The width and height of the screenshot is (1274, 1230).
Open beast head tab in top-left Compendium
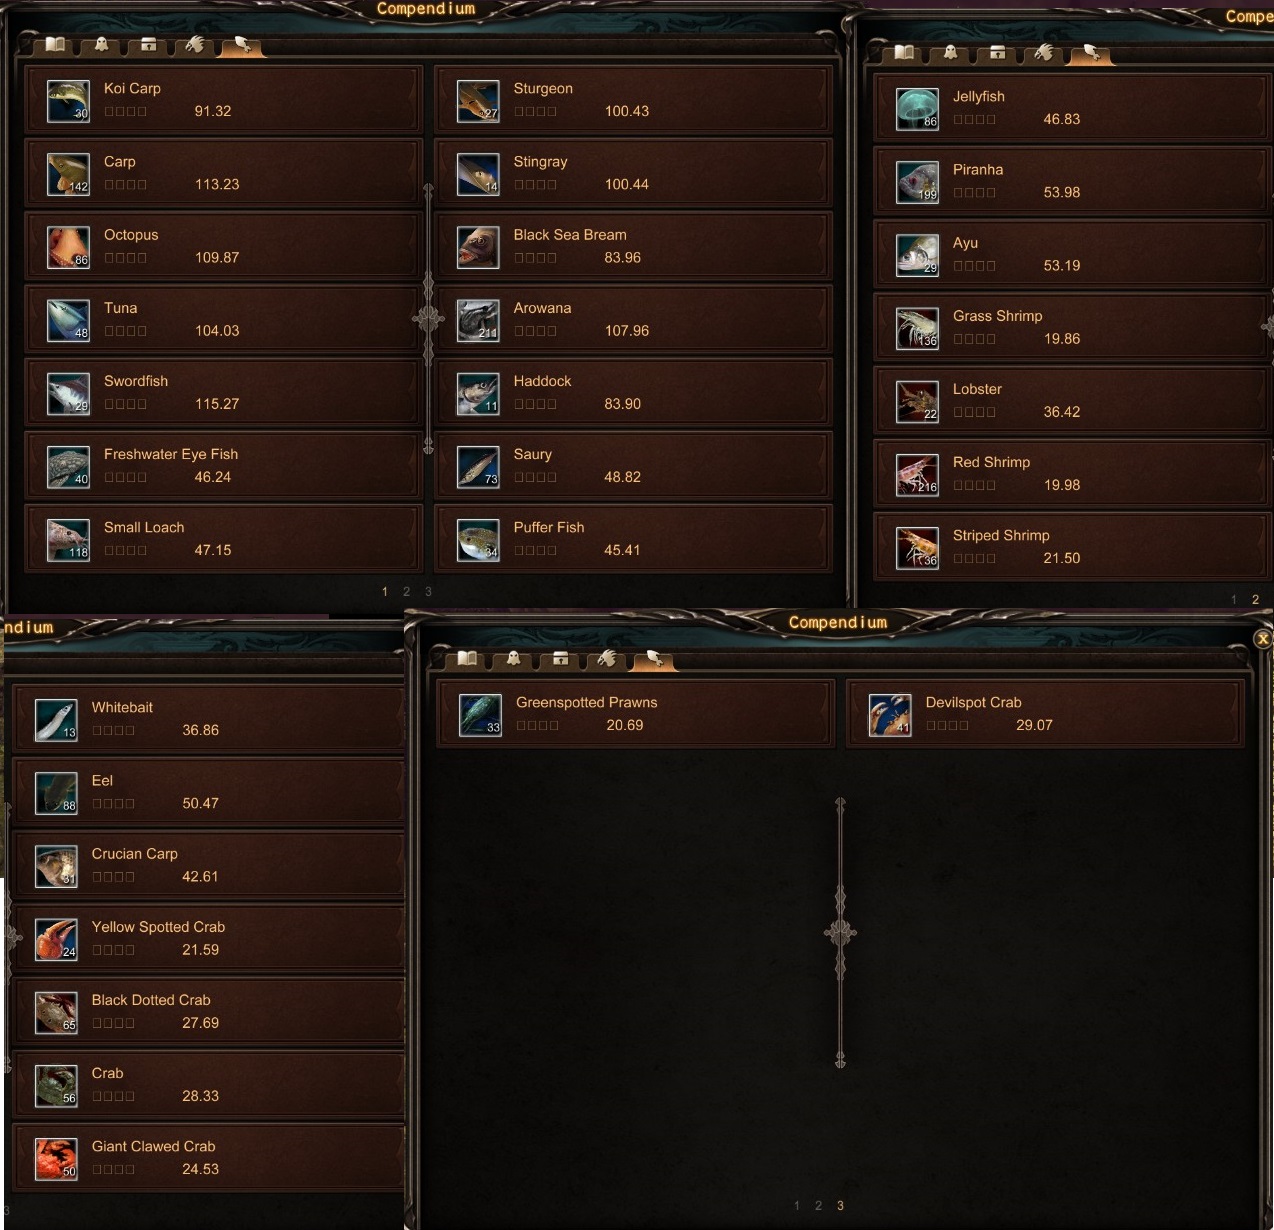[195, 44]
